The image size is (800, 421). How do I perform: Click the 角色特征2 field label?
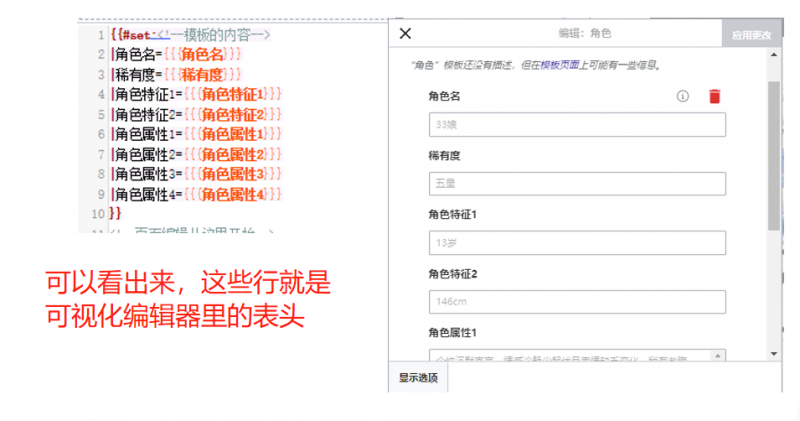453,274
